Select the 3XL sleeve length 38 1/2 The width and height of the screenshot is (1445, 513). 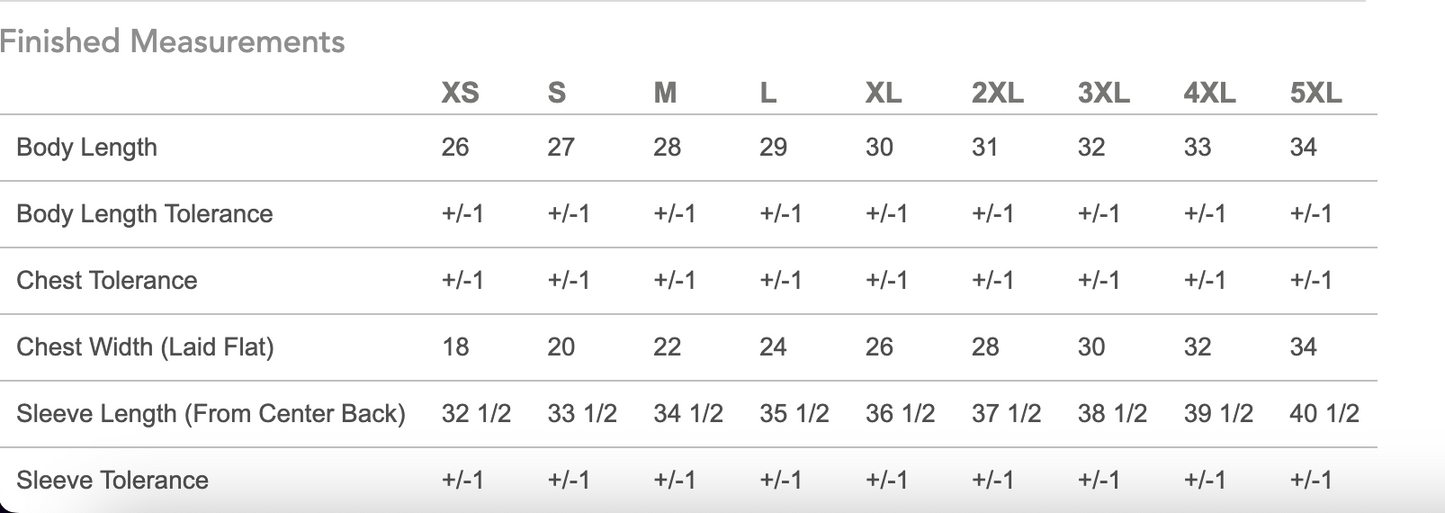[x=1112, y=413]
